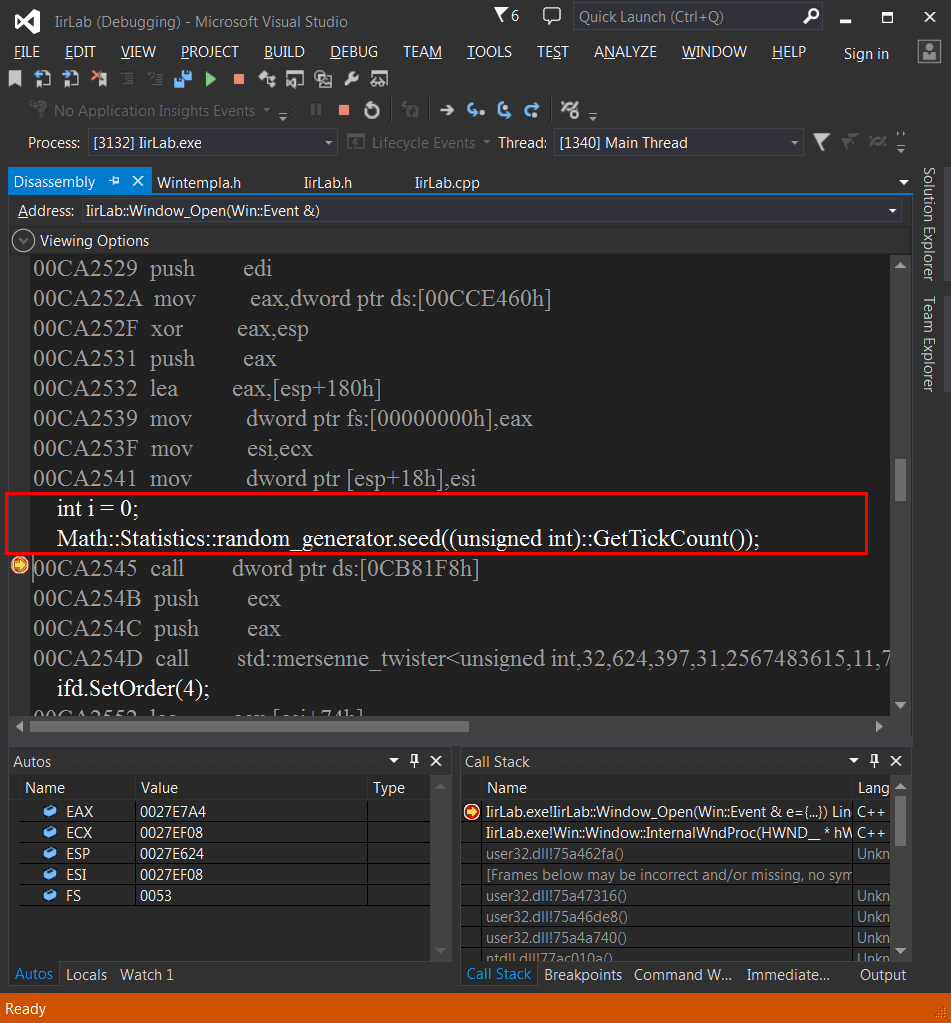The width and height of the screenshot is (951, 1023).
Task: Open the Address dropdown in Disassembly
Action: pos(892,211)
